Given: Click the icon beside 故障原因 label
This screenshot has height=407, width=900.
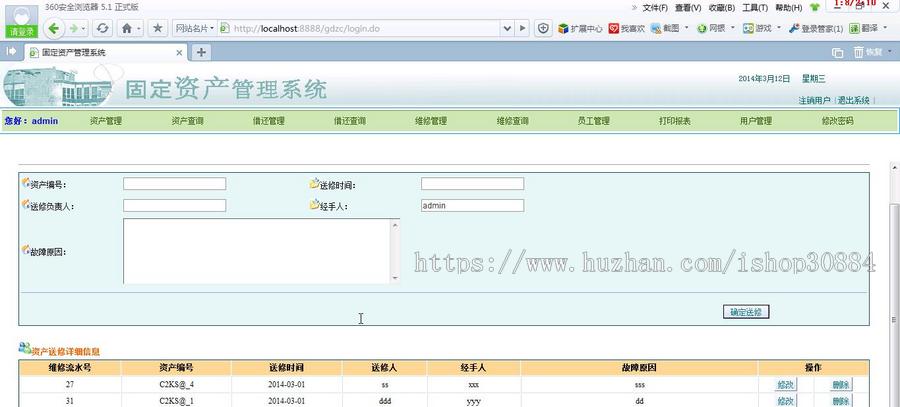Looking at the screenshot, I should pyautogui.click(x=25, y=250).
